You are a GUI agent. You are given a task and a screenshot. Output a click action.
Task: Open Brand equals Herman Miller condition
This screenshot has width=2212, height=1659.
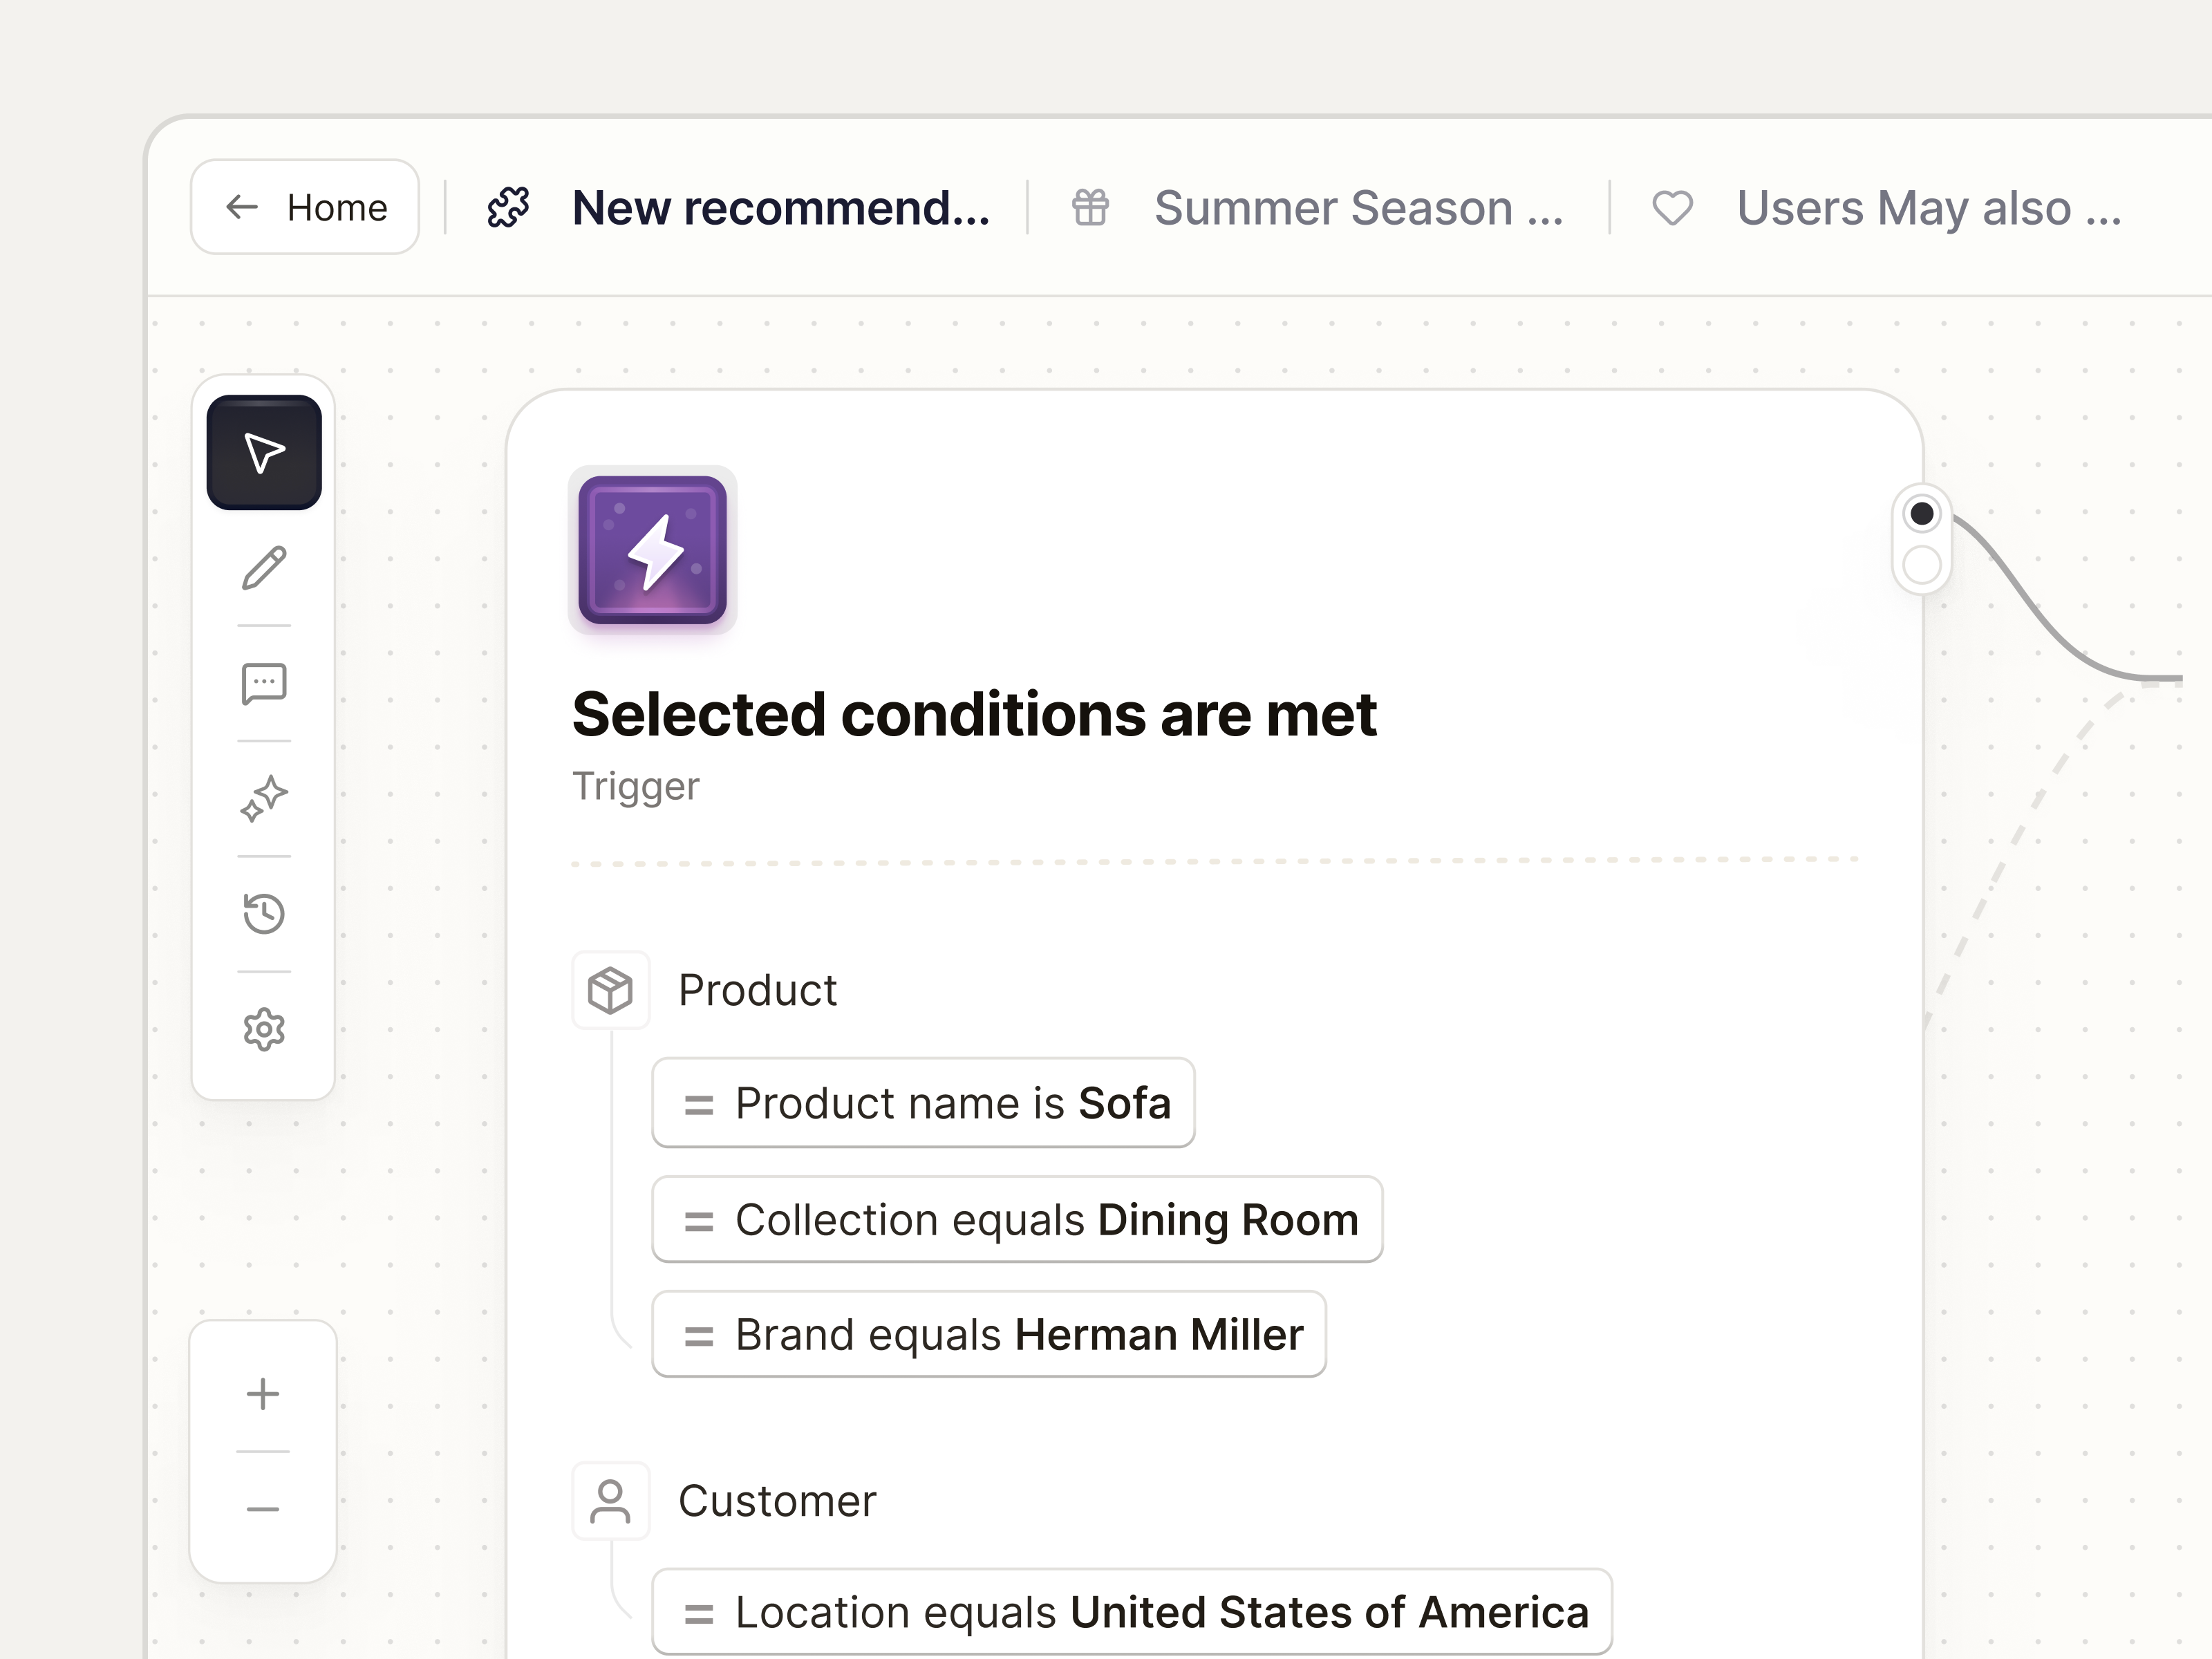click(x=989, y=1335)
